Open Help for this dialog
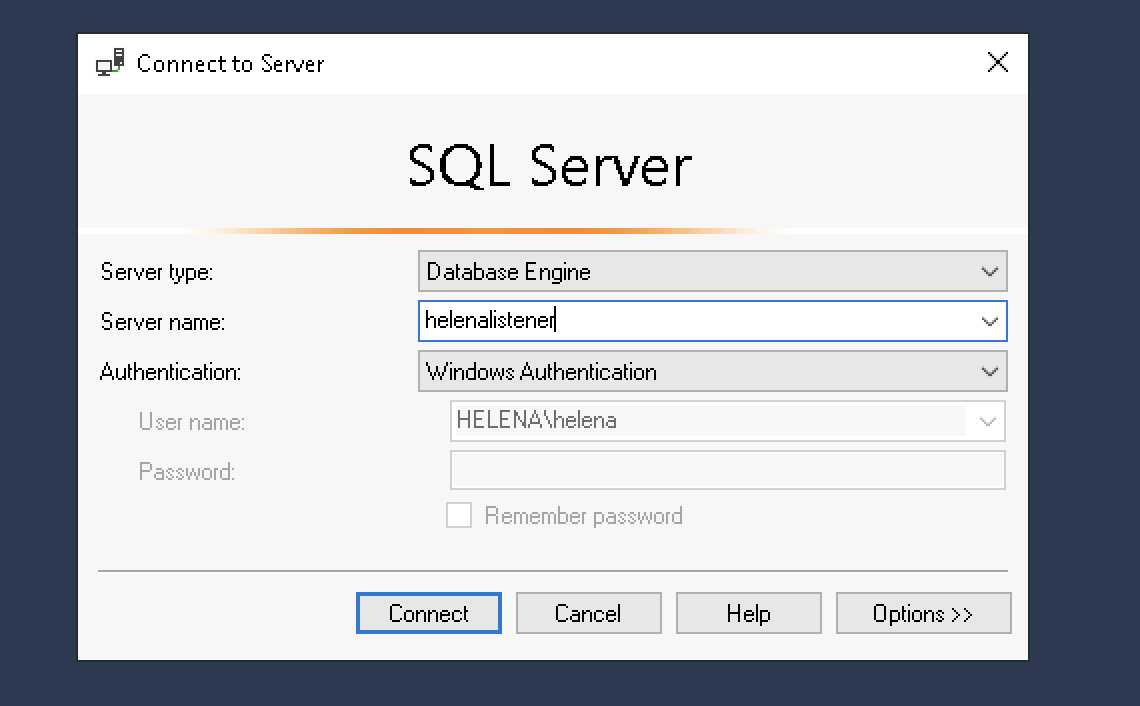Image resolution: width=1140 pixels, height=706 pixels. (748, 614)
